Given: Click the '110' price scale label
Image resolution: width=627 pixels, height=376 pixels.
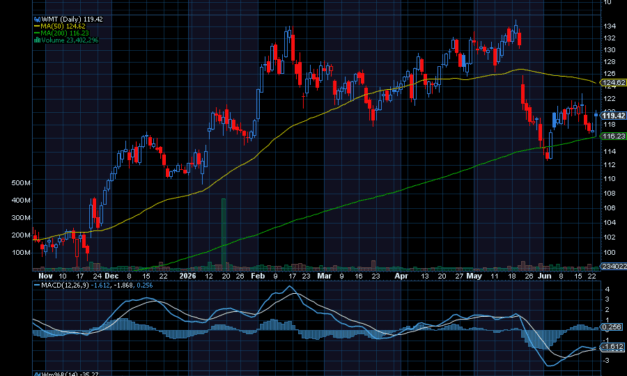Looking at the screenshot, I should (609, 179).
